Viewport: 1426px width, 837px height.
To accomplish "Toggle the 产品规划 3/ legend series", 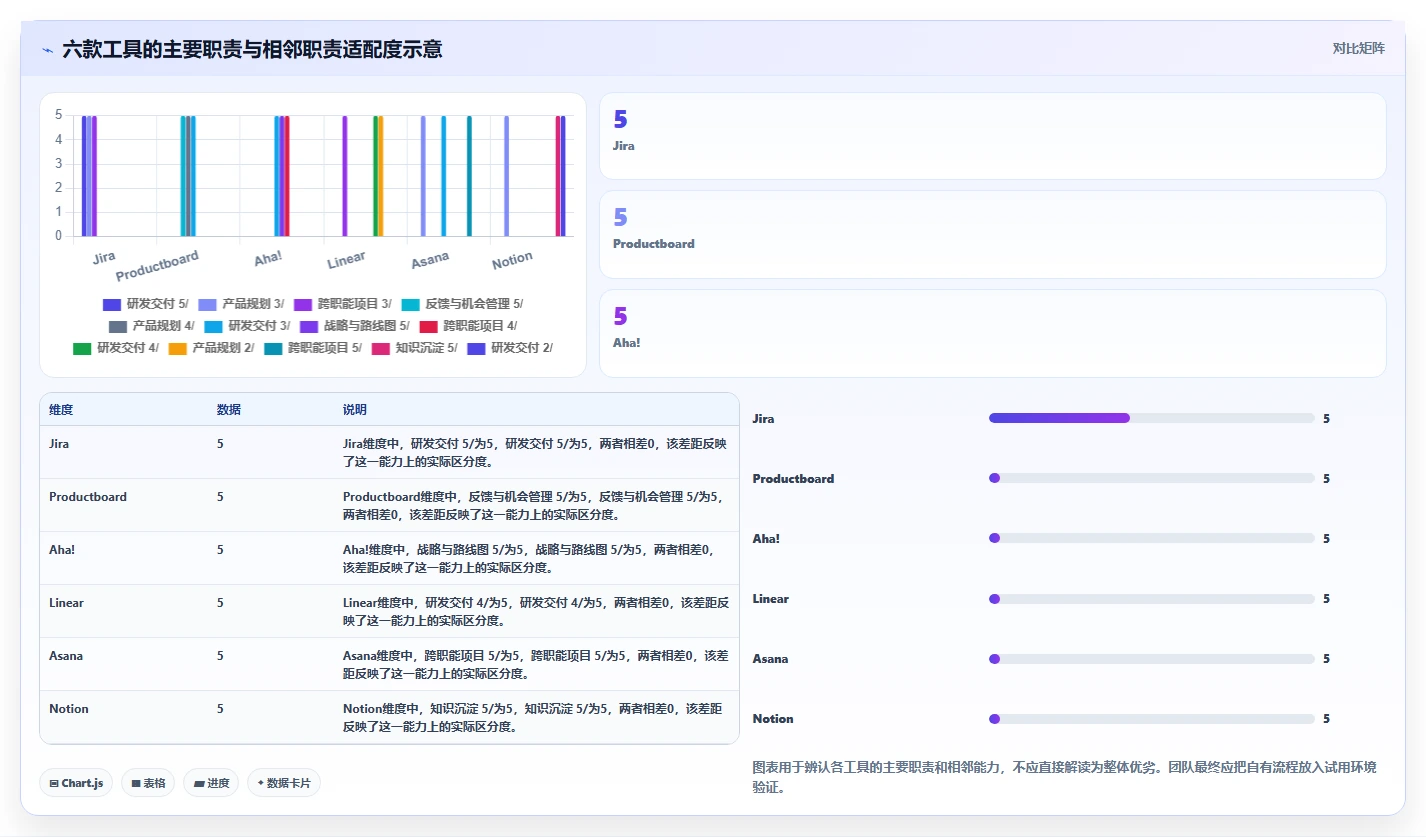I will 241,304.
